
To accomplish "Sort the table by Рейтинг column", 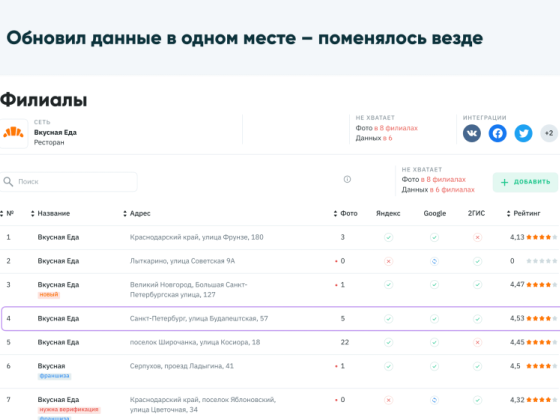I will (523, 214).
